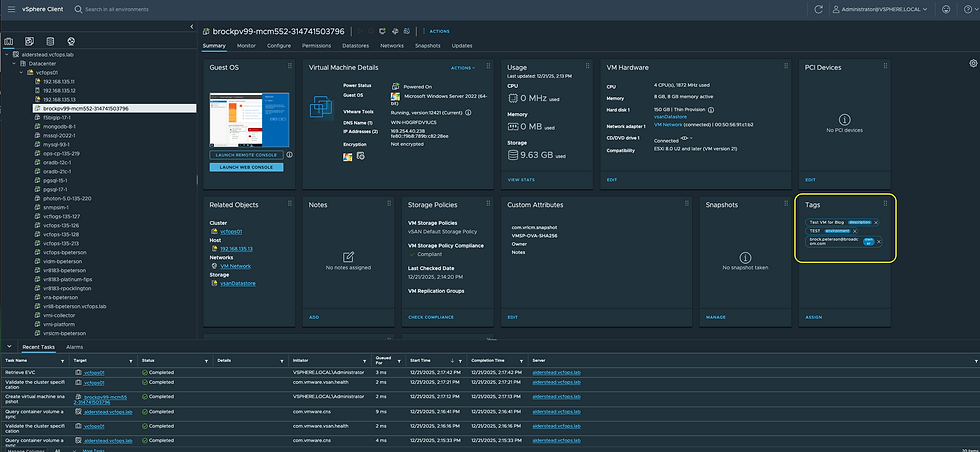Open the vSphere hamburger menu
980x452 pixels.
[9, 8]
